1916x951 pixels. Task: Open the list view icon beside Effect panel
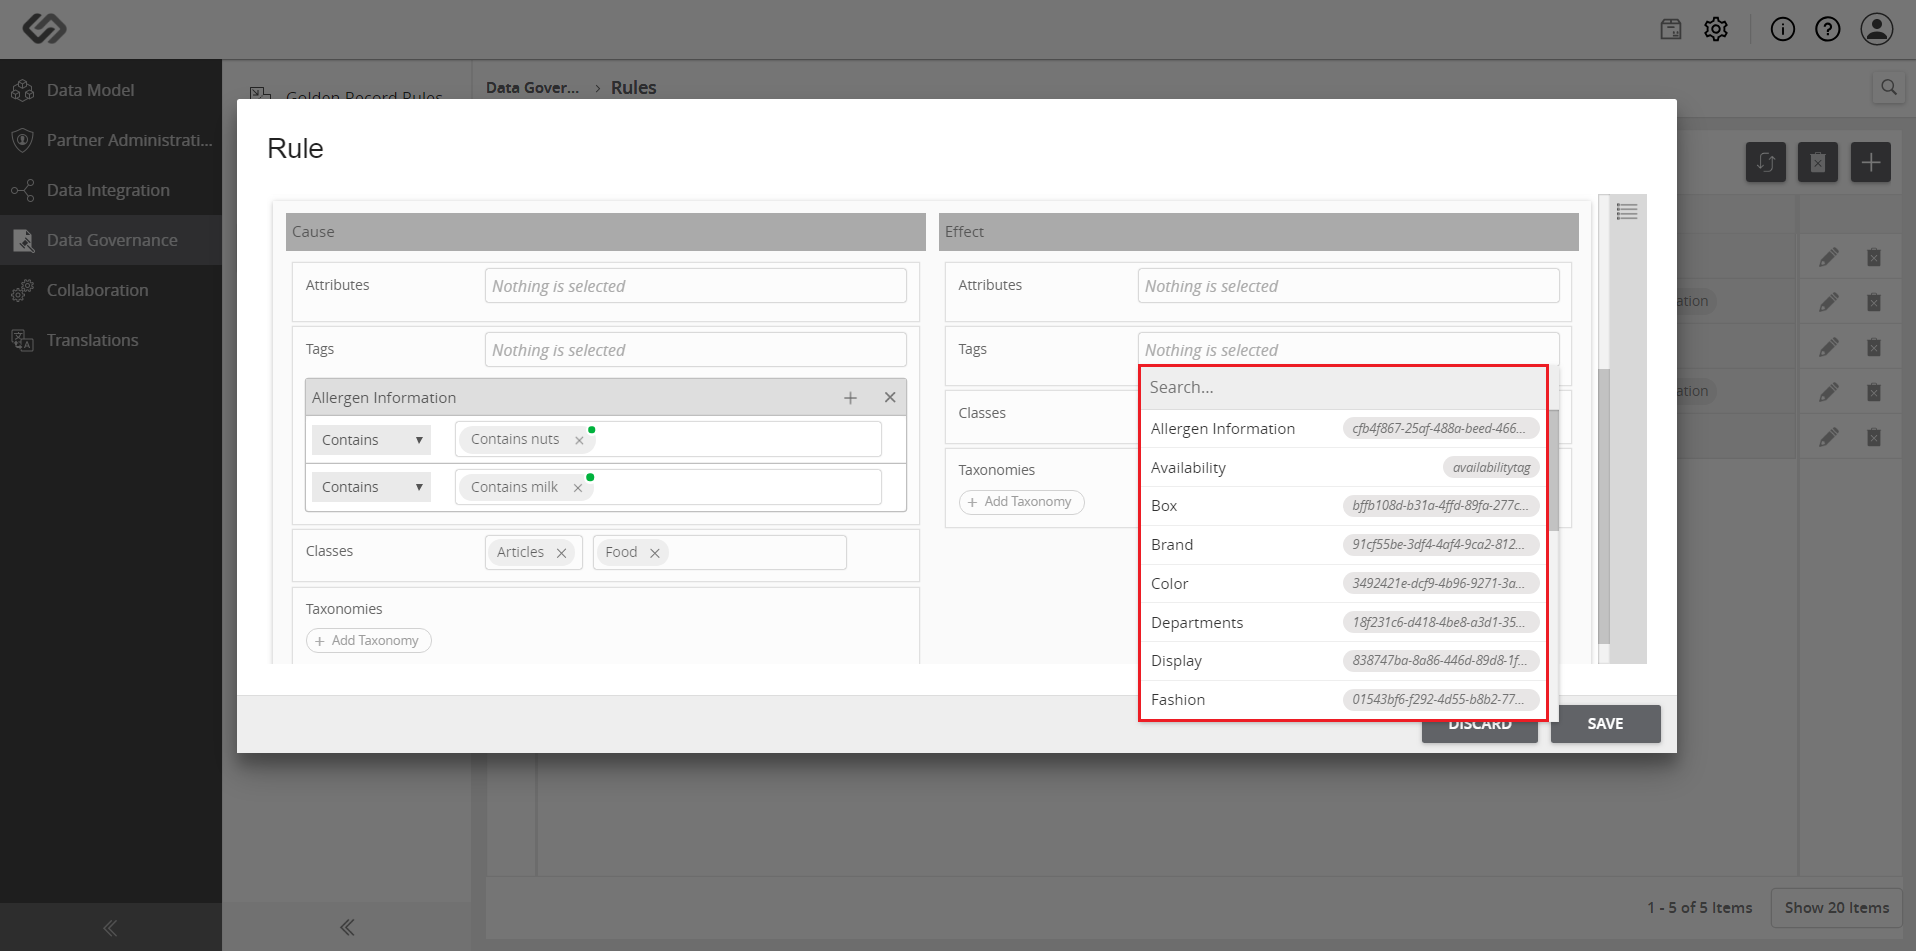1627,211
